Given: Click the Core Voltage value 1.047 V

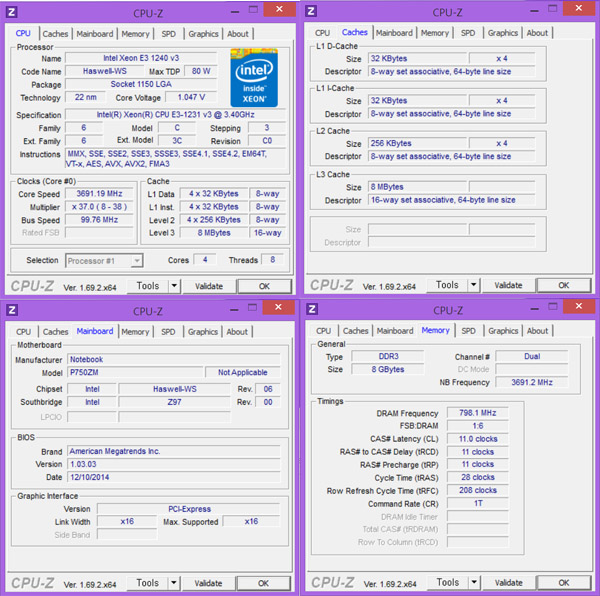Looking at the screenshot, I should click(191, 97).
